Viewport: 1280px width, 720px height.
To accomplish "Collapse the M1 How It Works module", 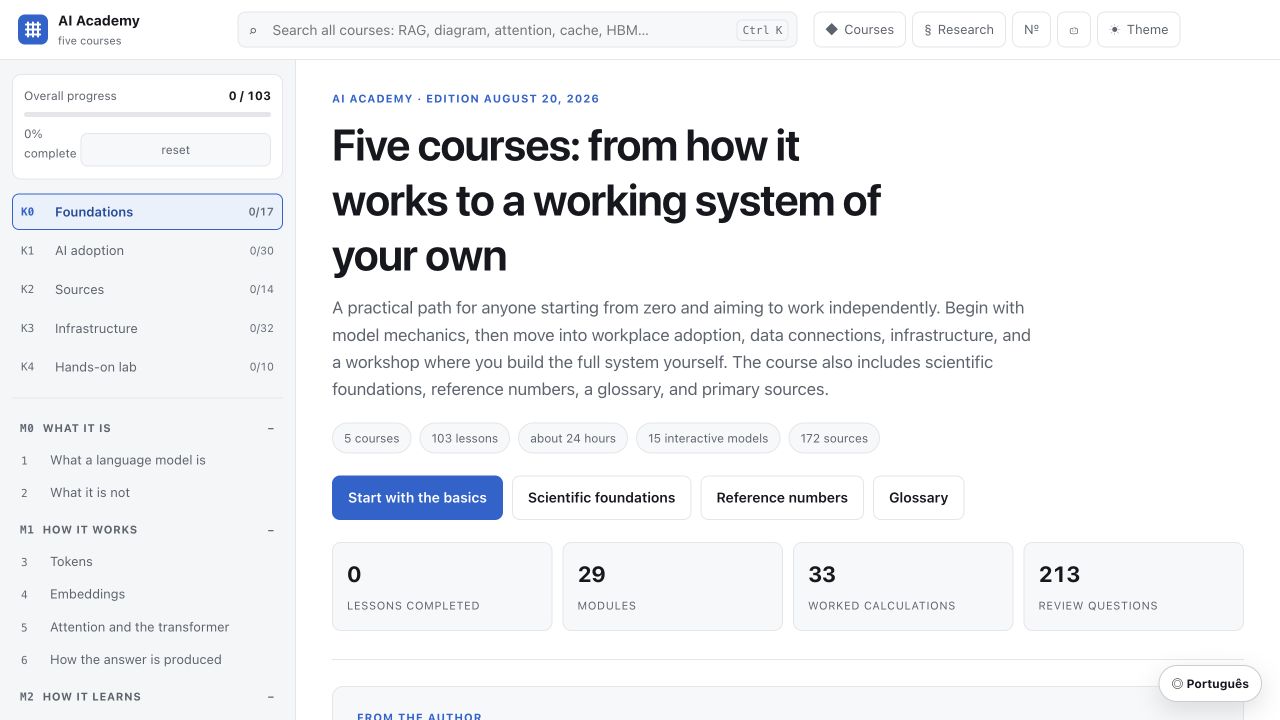I will (147, 530).
